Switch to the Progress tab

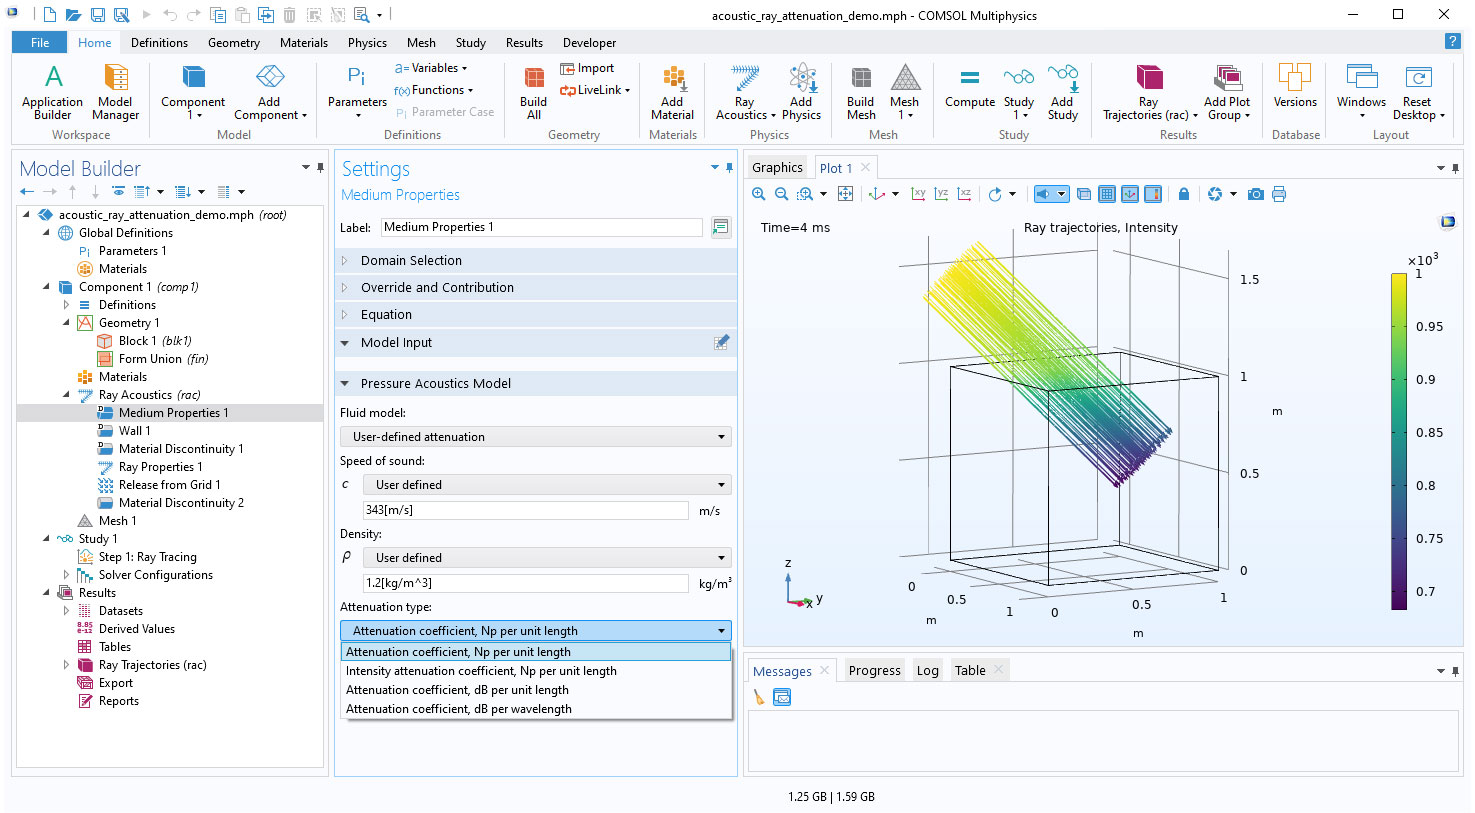point(874,671)
